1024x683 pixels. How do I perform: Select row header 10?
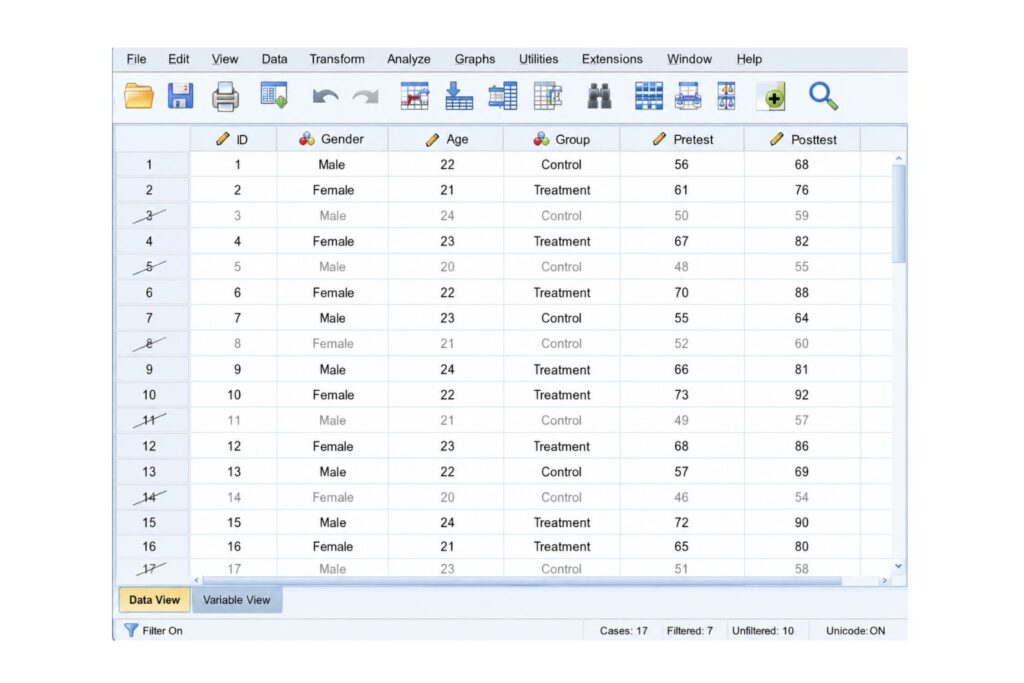click(x=150, y=394)
